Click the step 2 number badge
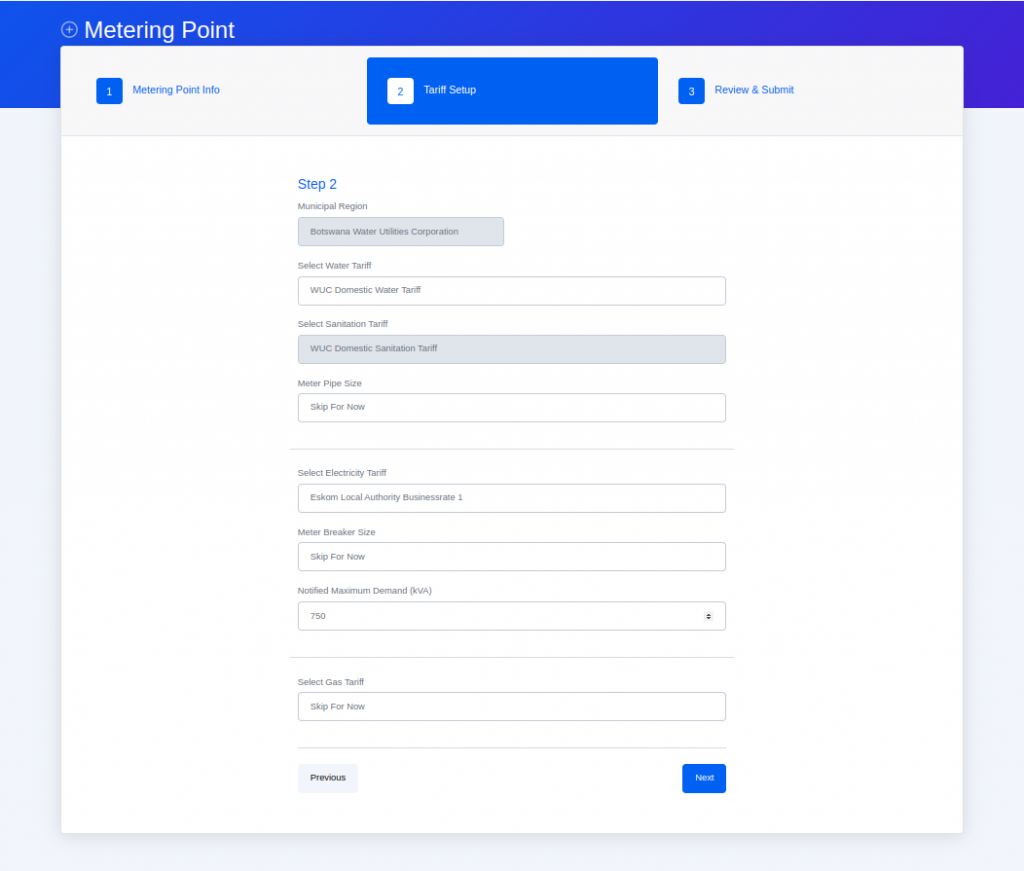Viewport: 1024px width, 871px height. pyautogui.click(x=400, y=90)
